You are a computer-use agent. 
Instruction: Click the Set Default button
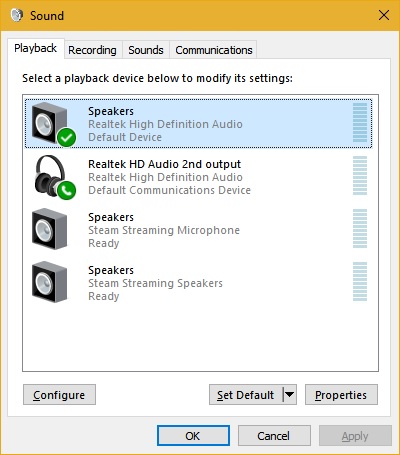[246, 395]
